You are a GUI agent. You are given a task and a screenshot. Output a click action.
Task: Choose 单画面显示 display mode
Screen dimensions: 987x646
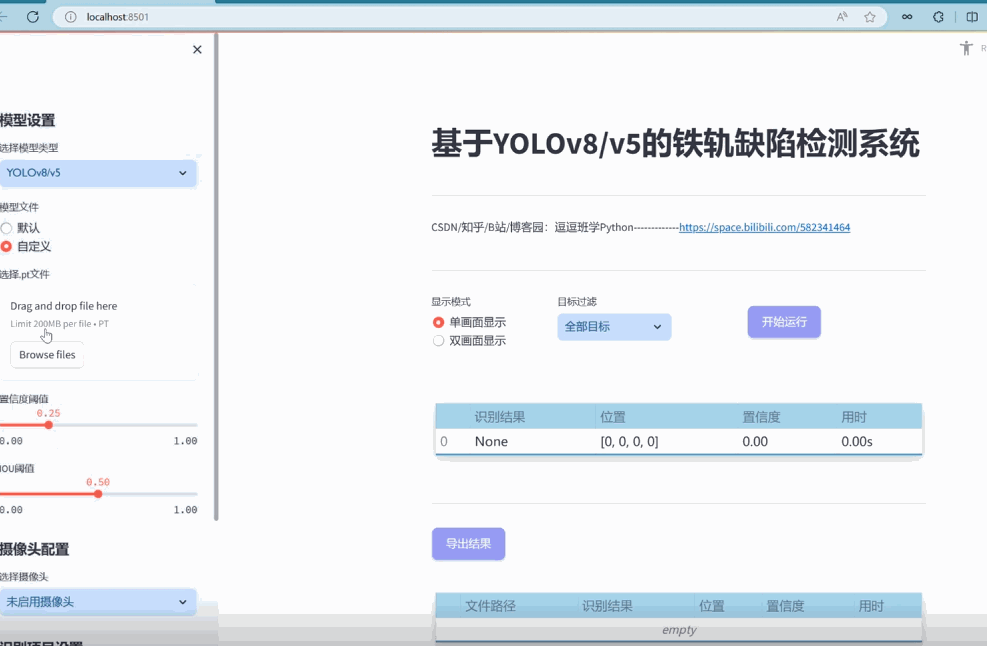[439, 322]
